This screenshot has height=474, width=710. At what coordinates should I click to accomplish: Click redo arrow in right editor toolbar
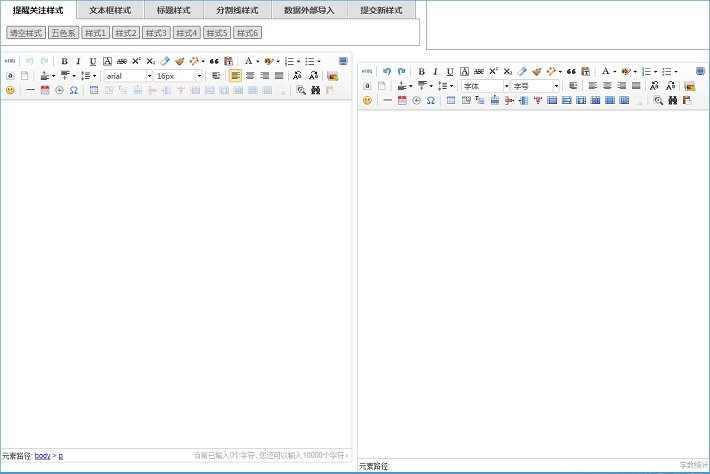401,72
